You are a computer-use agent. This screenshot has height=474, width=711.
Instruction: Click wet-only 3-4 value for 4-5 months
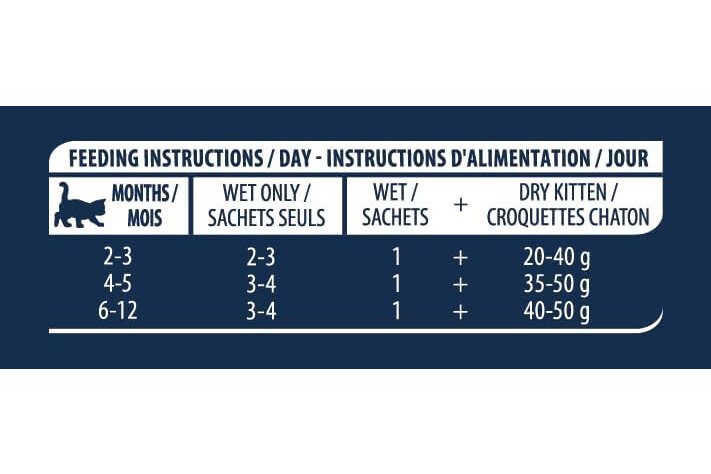tap(261, 284)
